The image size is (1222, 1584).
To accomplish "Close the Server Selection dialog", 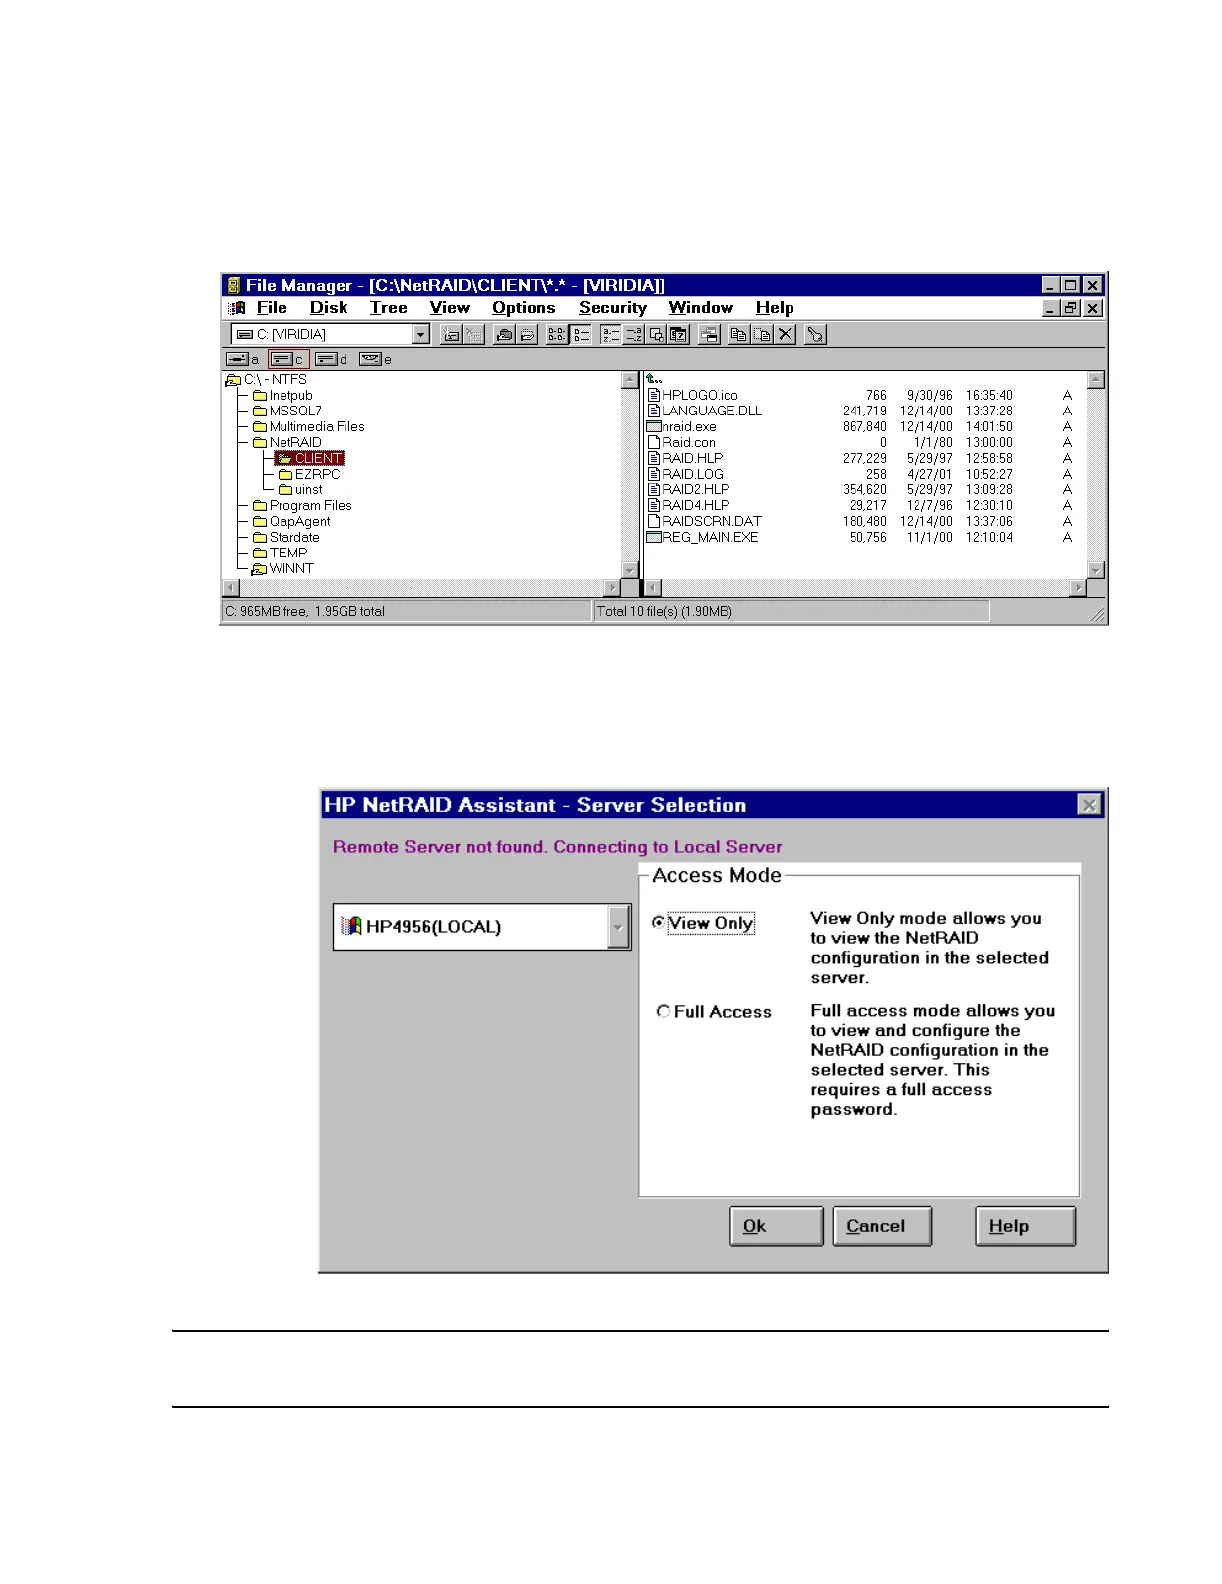I will pos(1089,805).
